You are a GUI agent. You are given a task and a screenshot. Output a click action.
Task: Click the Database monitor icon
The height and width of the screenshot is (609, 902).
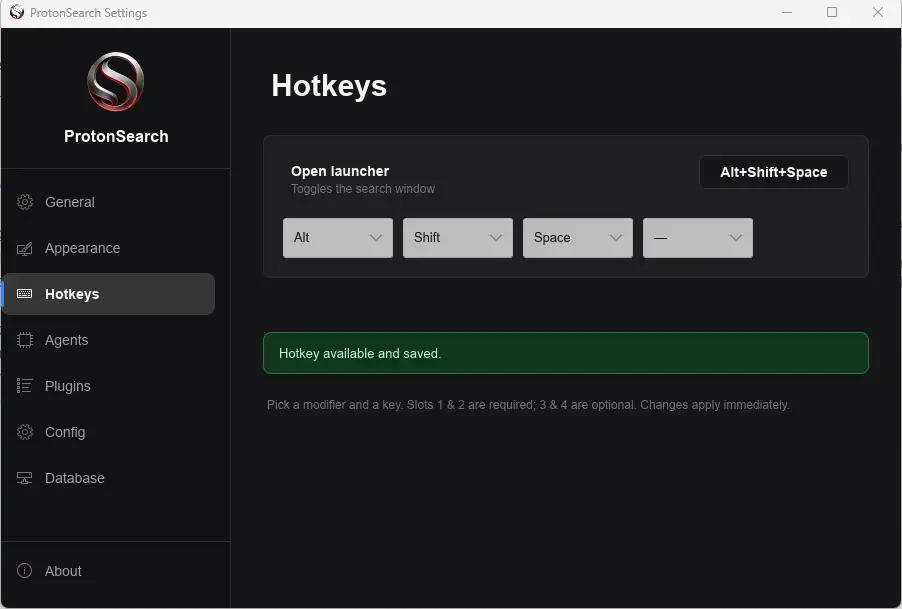(x=25, y=478)
